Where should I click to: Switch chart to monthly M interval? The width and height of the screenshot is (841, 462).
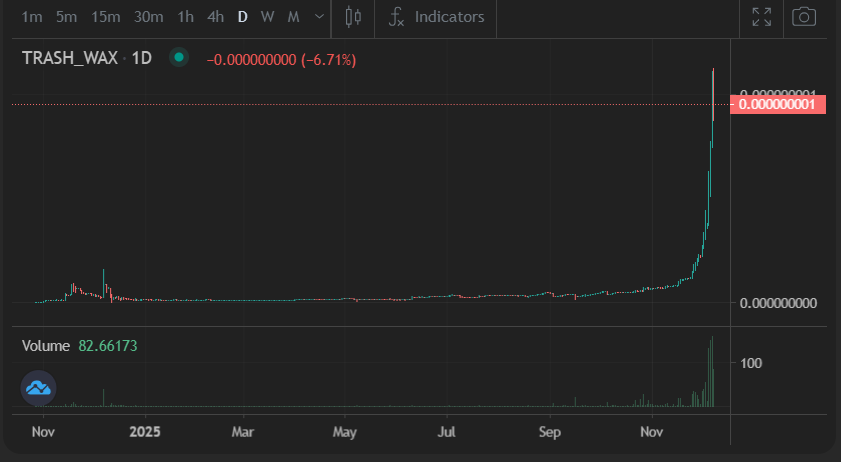tap(293, 17)
